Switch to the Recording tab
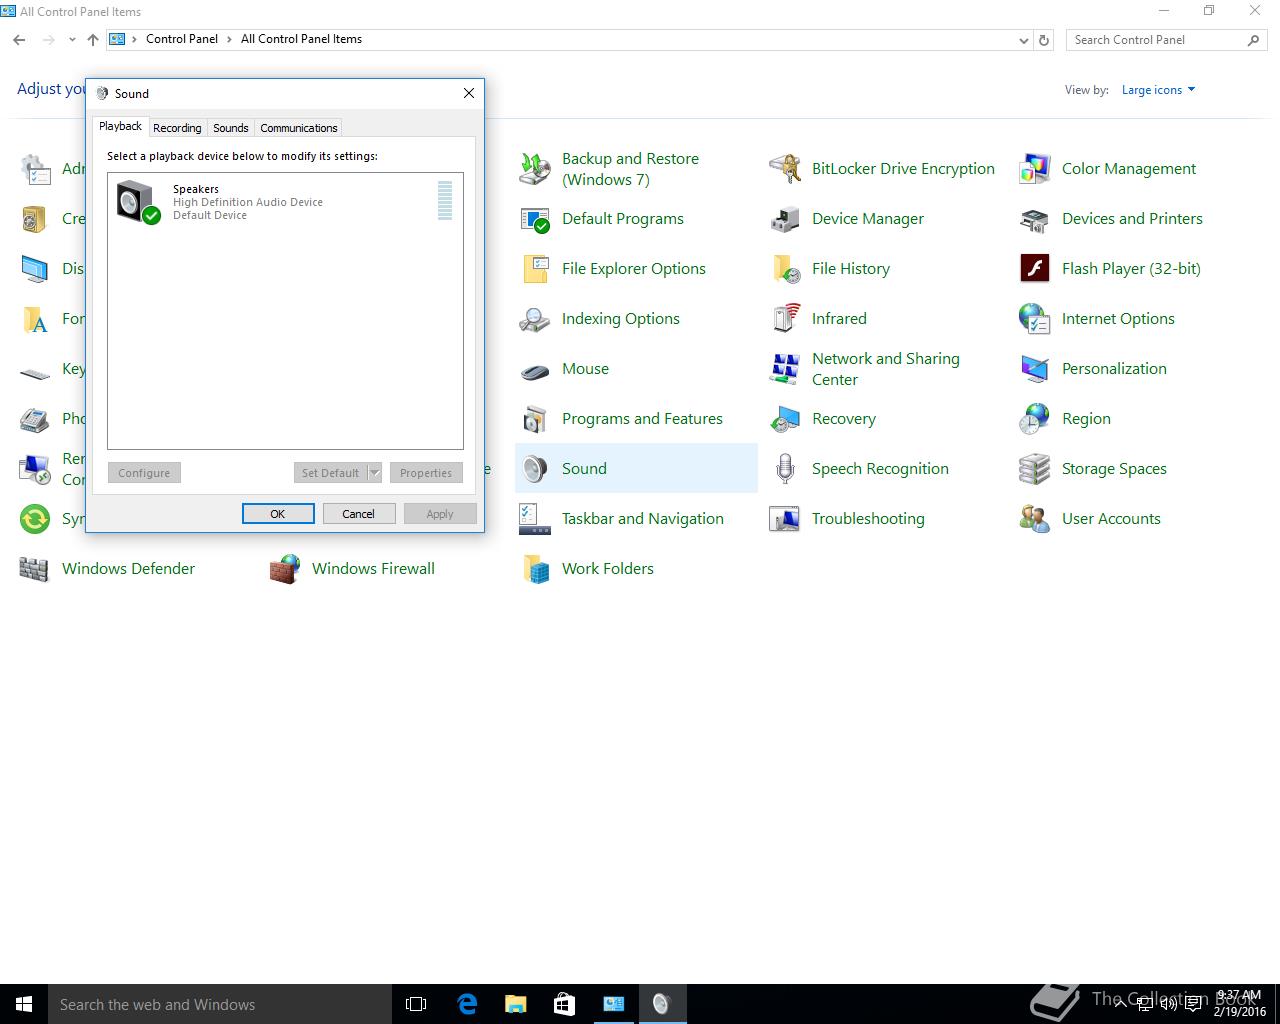 177,128
